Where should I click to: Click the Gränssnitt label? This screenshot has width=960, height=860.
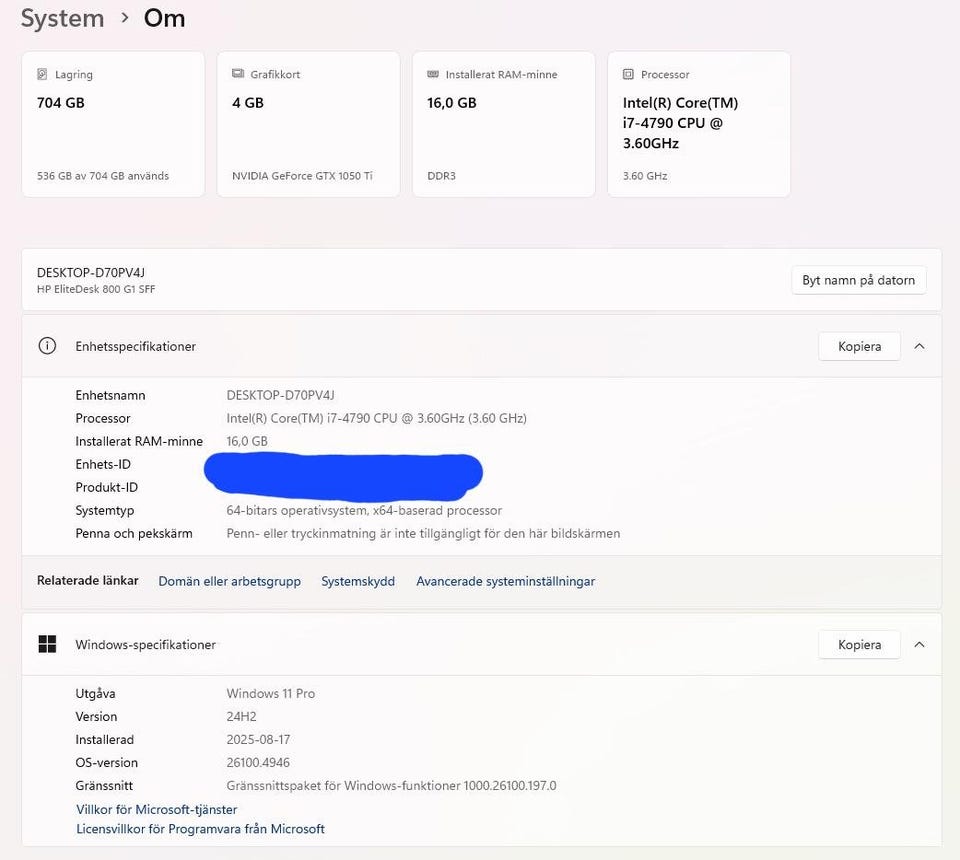point(104,785)
